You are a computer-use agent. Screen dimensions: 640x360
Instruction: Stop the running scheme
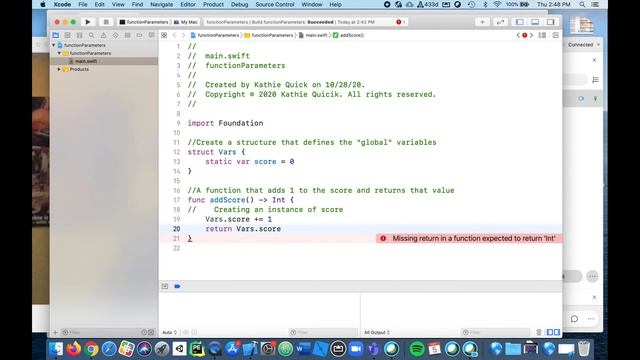(106, 22)
